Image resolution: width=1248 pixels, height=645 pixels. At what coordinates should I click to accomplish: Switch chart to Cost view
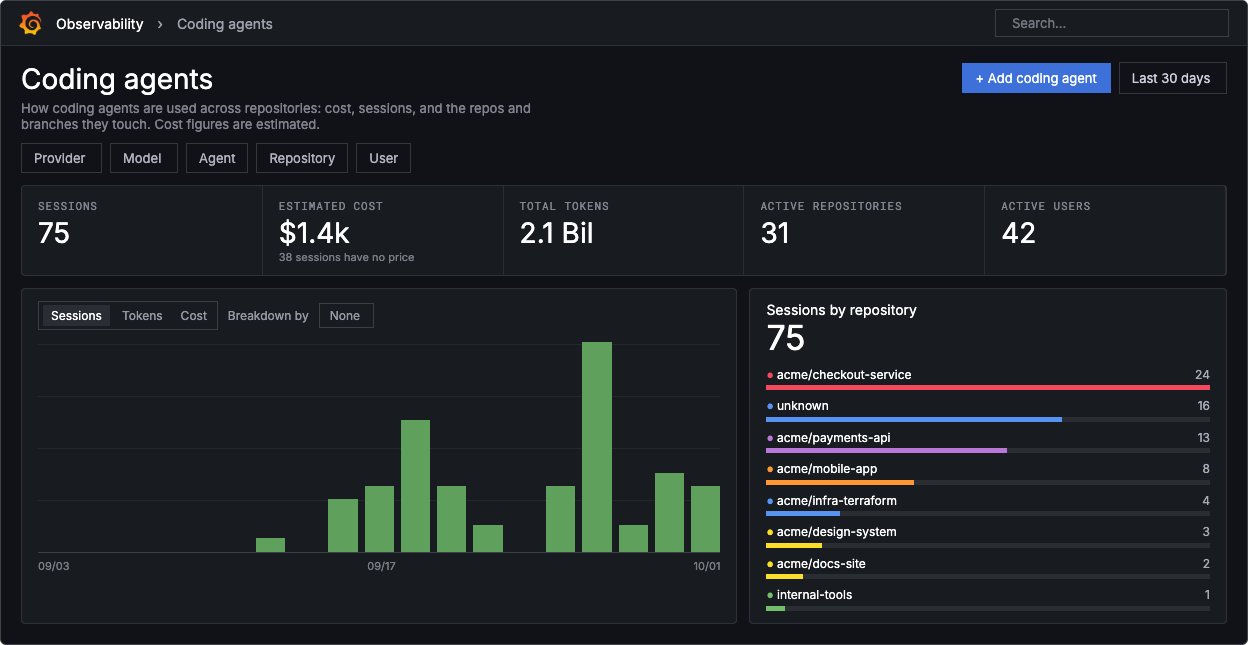point(194,316)
